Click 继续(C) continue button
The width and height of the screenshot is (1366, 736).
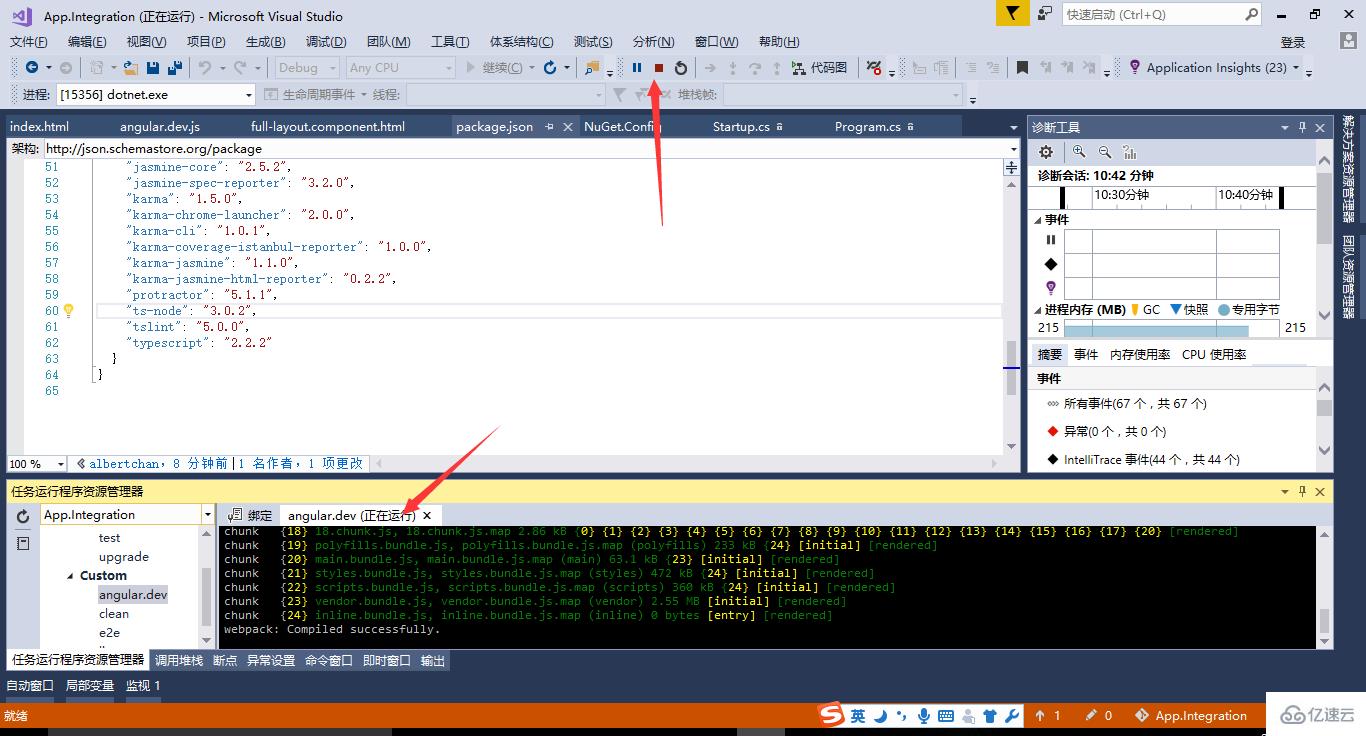pyautogui.click(x=495, y=68)
